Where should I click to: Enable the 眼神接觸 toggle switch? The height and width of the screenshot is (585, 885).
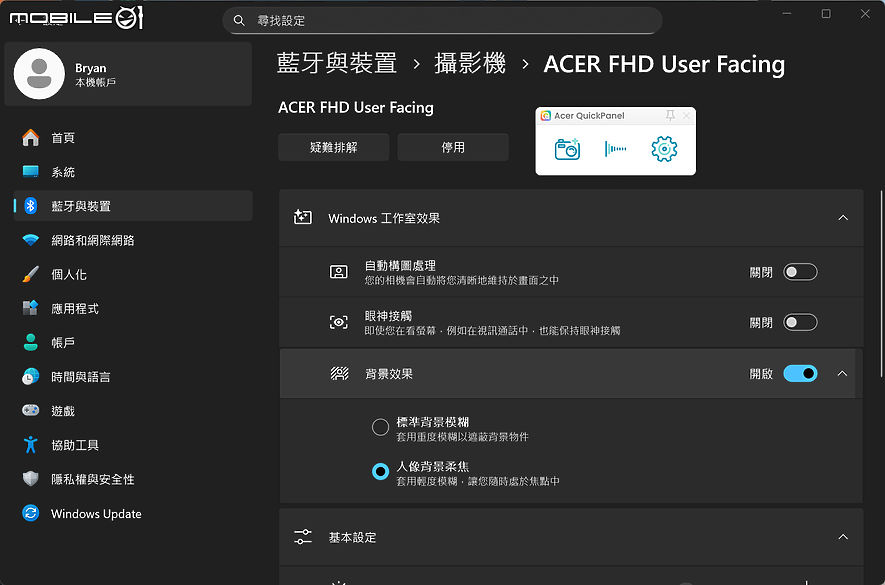800,322
